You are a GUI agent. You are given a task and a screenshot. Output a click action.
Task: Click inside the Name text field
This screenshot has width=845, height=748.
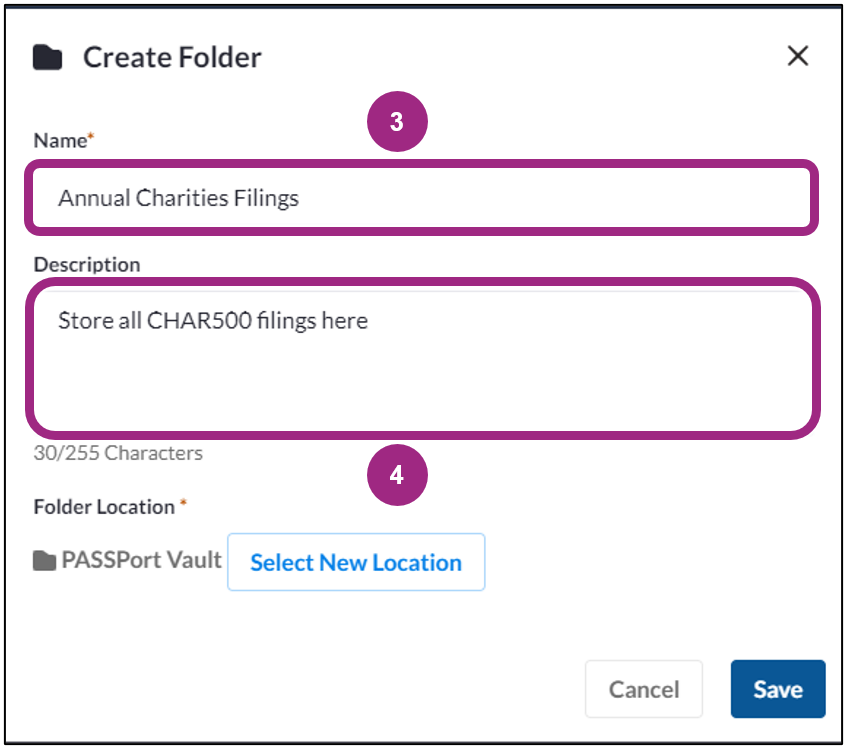point(420,198)
